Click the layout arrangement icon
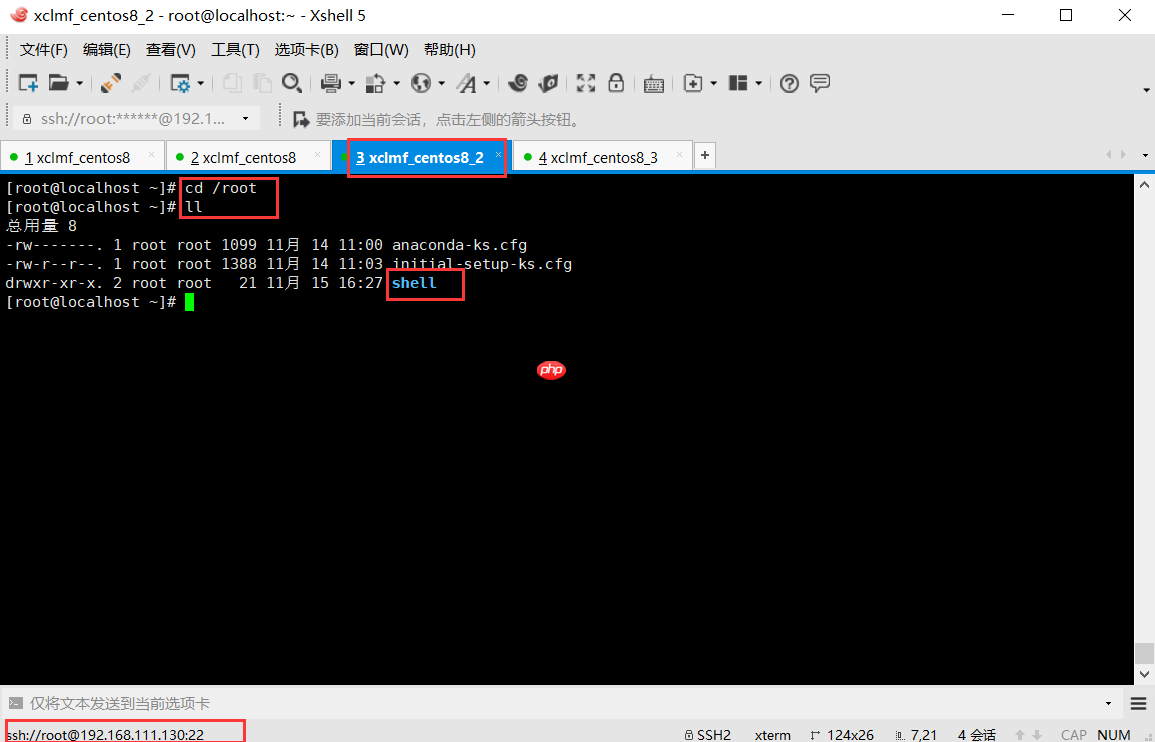1155x742 pixels. point(737,83)
